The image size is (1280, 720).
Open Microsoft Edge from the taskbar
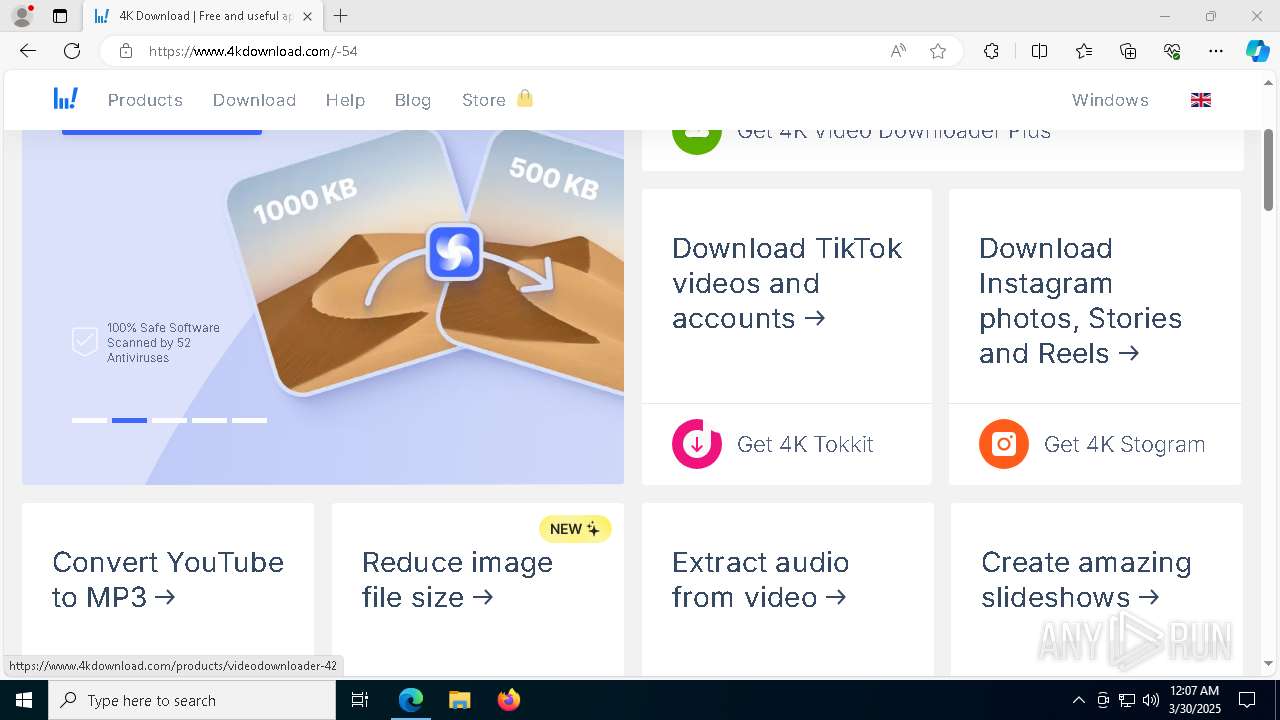[x=411, y=700]
